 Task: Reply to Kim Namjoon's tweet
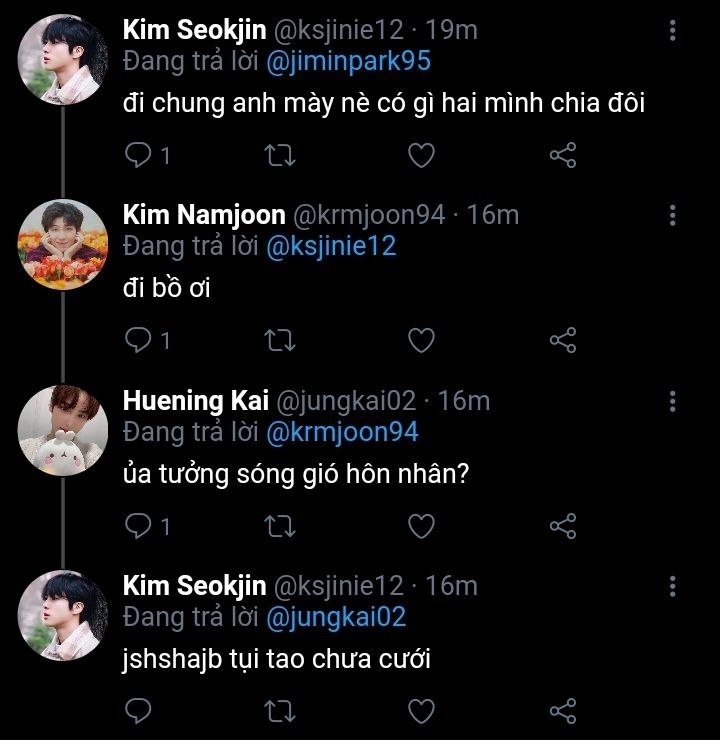(x=139, y=340)
